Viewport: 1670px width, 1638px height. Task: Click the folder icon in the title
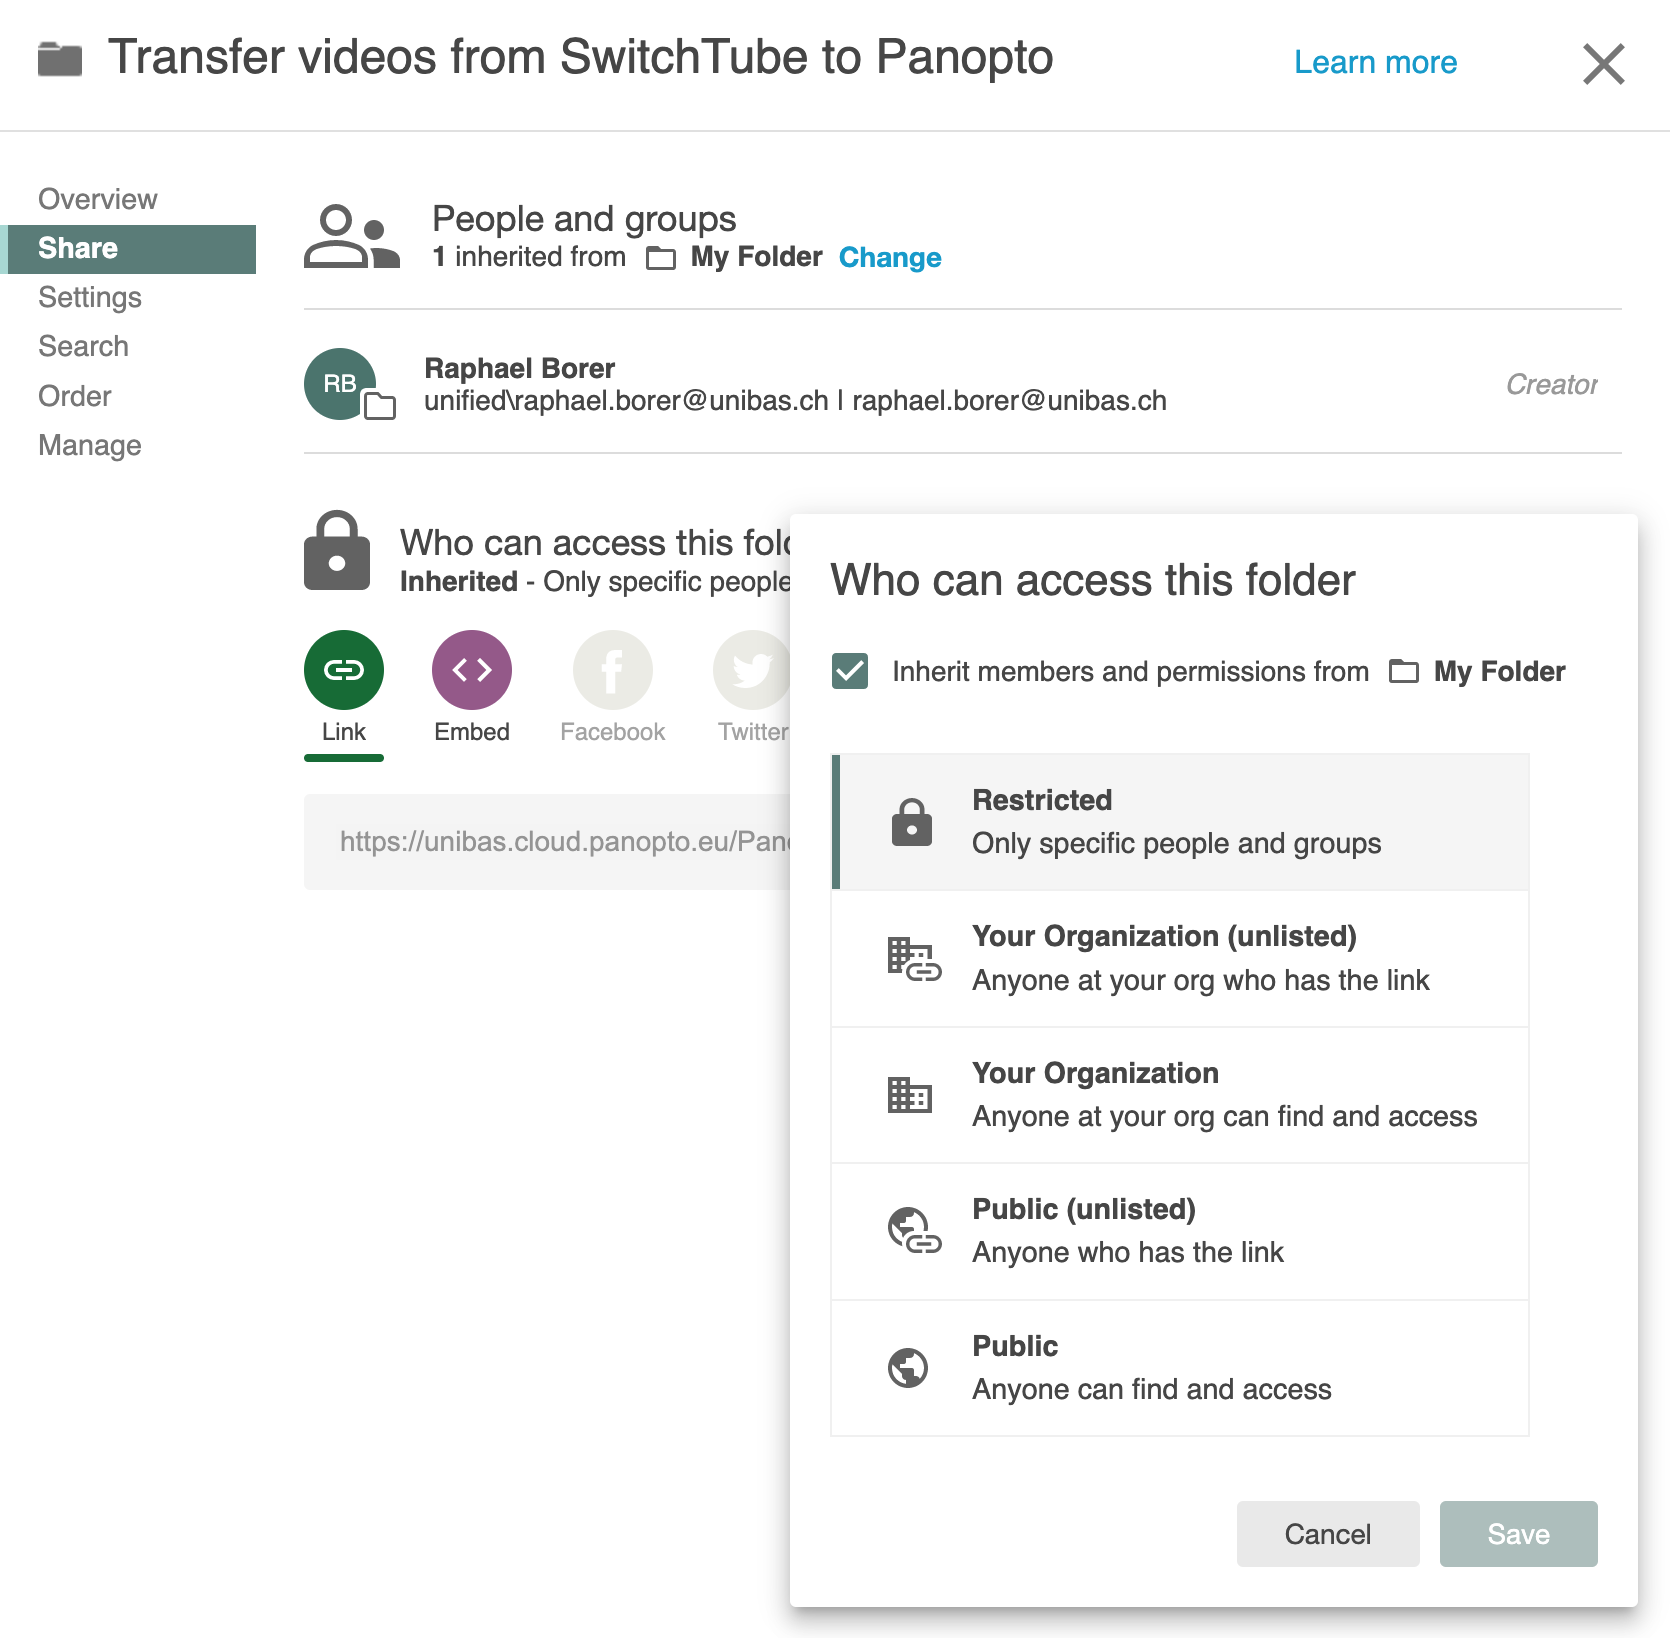(x=60, y=59)
